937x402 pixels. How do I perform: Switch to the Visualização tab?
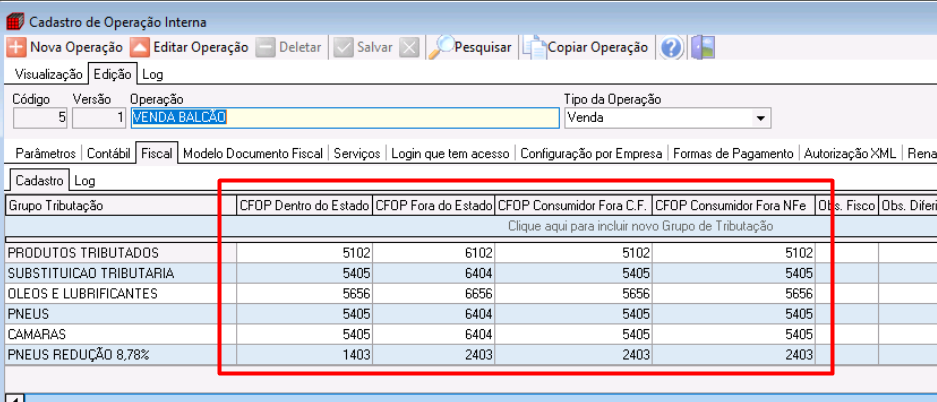tap(49, 75)
